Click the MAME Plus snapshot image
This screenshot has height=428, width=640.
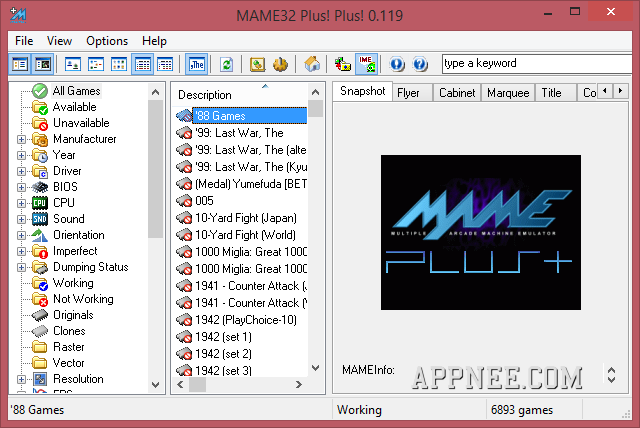pyautogui.click(x=481, y=232)
